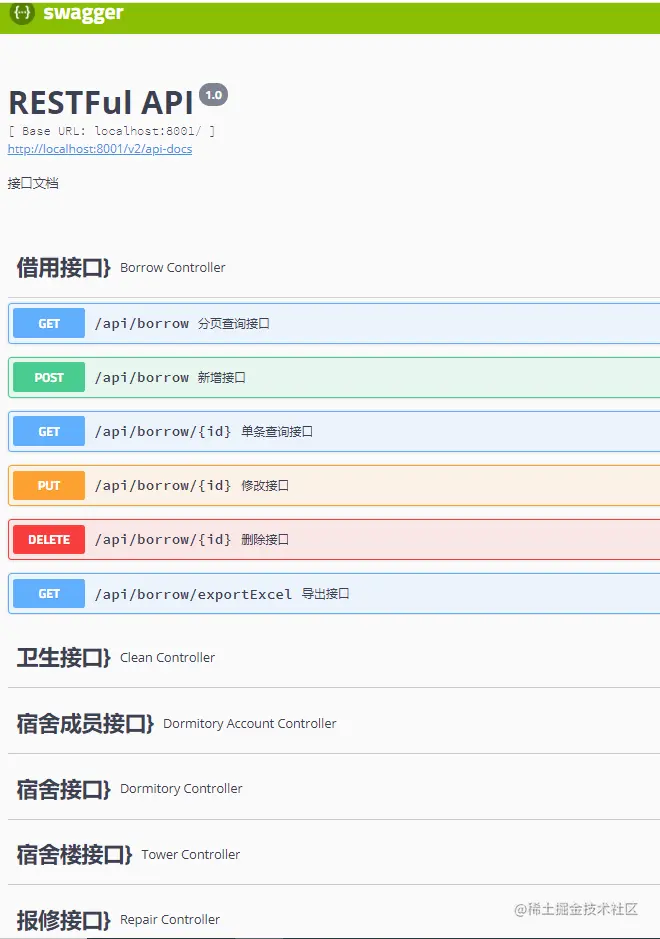
Task: Click PUT badge for /api/borrow/{id} 修改接口
Action: 49,485
